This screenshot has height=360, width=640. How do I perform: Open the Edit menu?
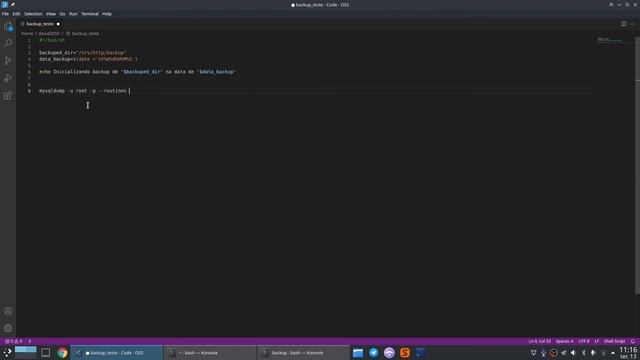point(16,14)
